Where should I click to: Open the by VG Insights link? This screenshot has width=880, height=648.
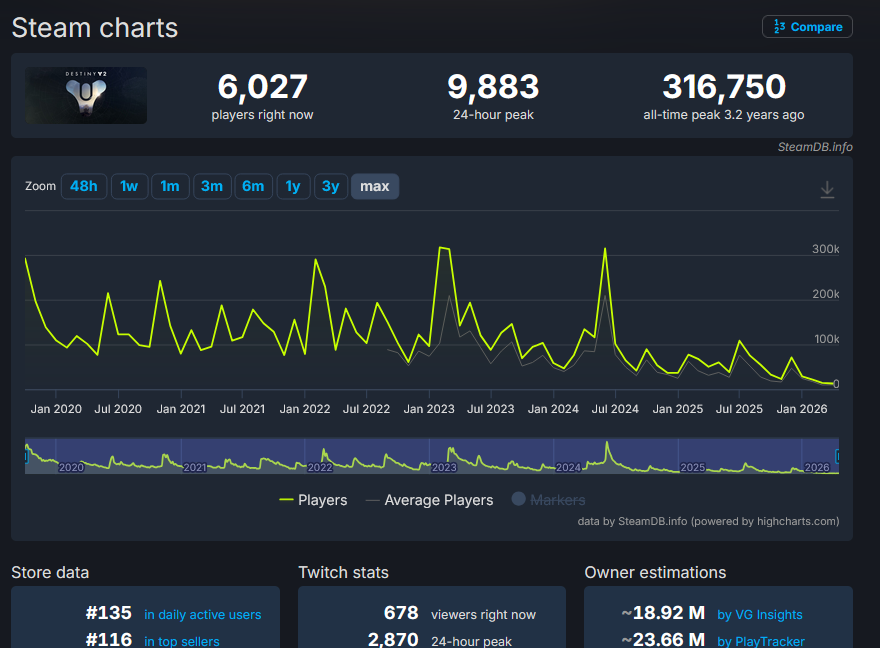pyautogui.click(x=760, y=615)
